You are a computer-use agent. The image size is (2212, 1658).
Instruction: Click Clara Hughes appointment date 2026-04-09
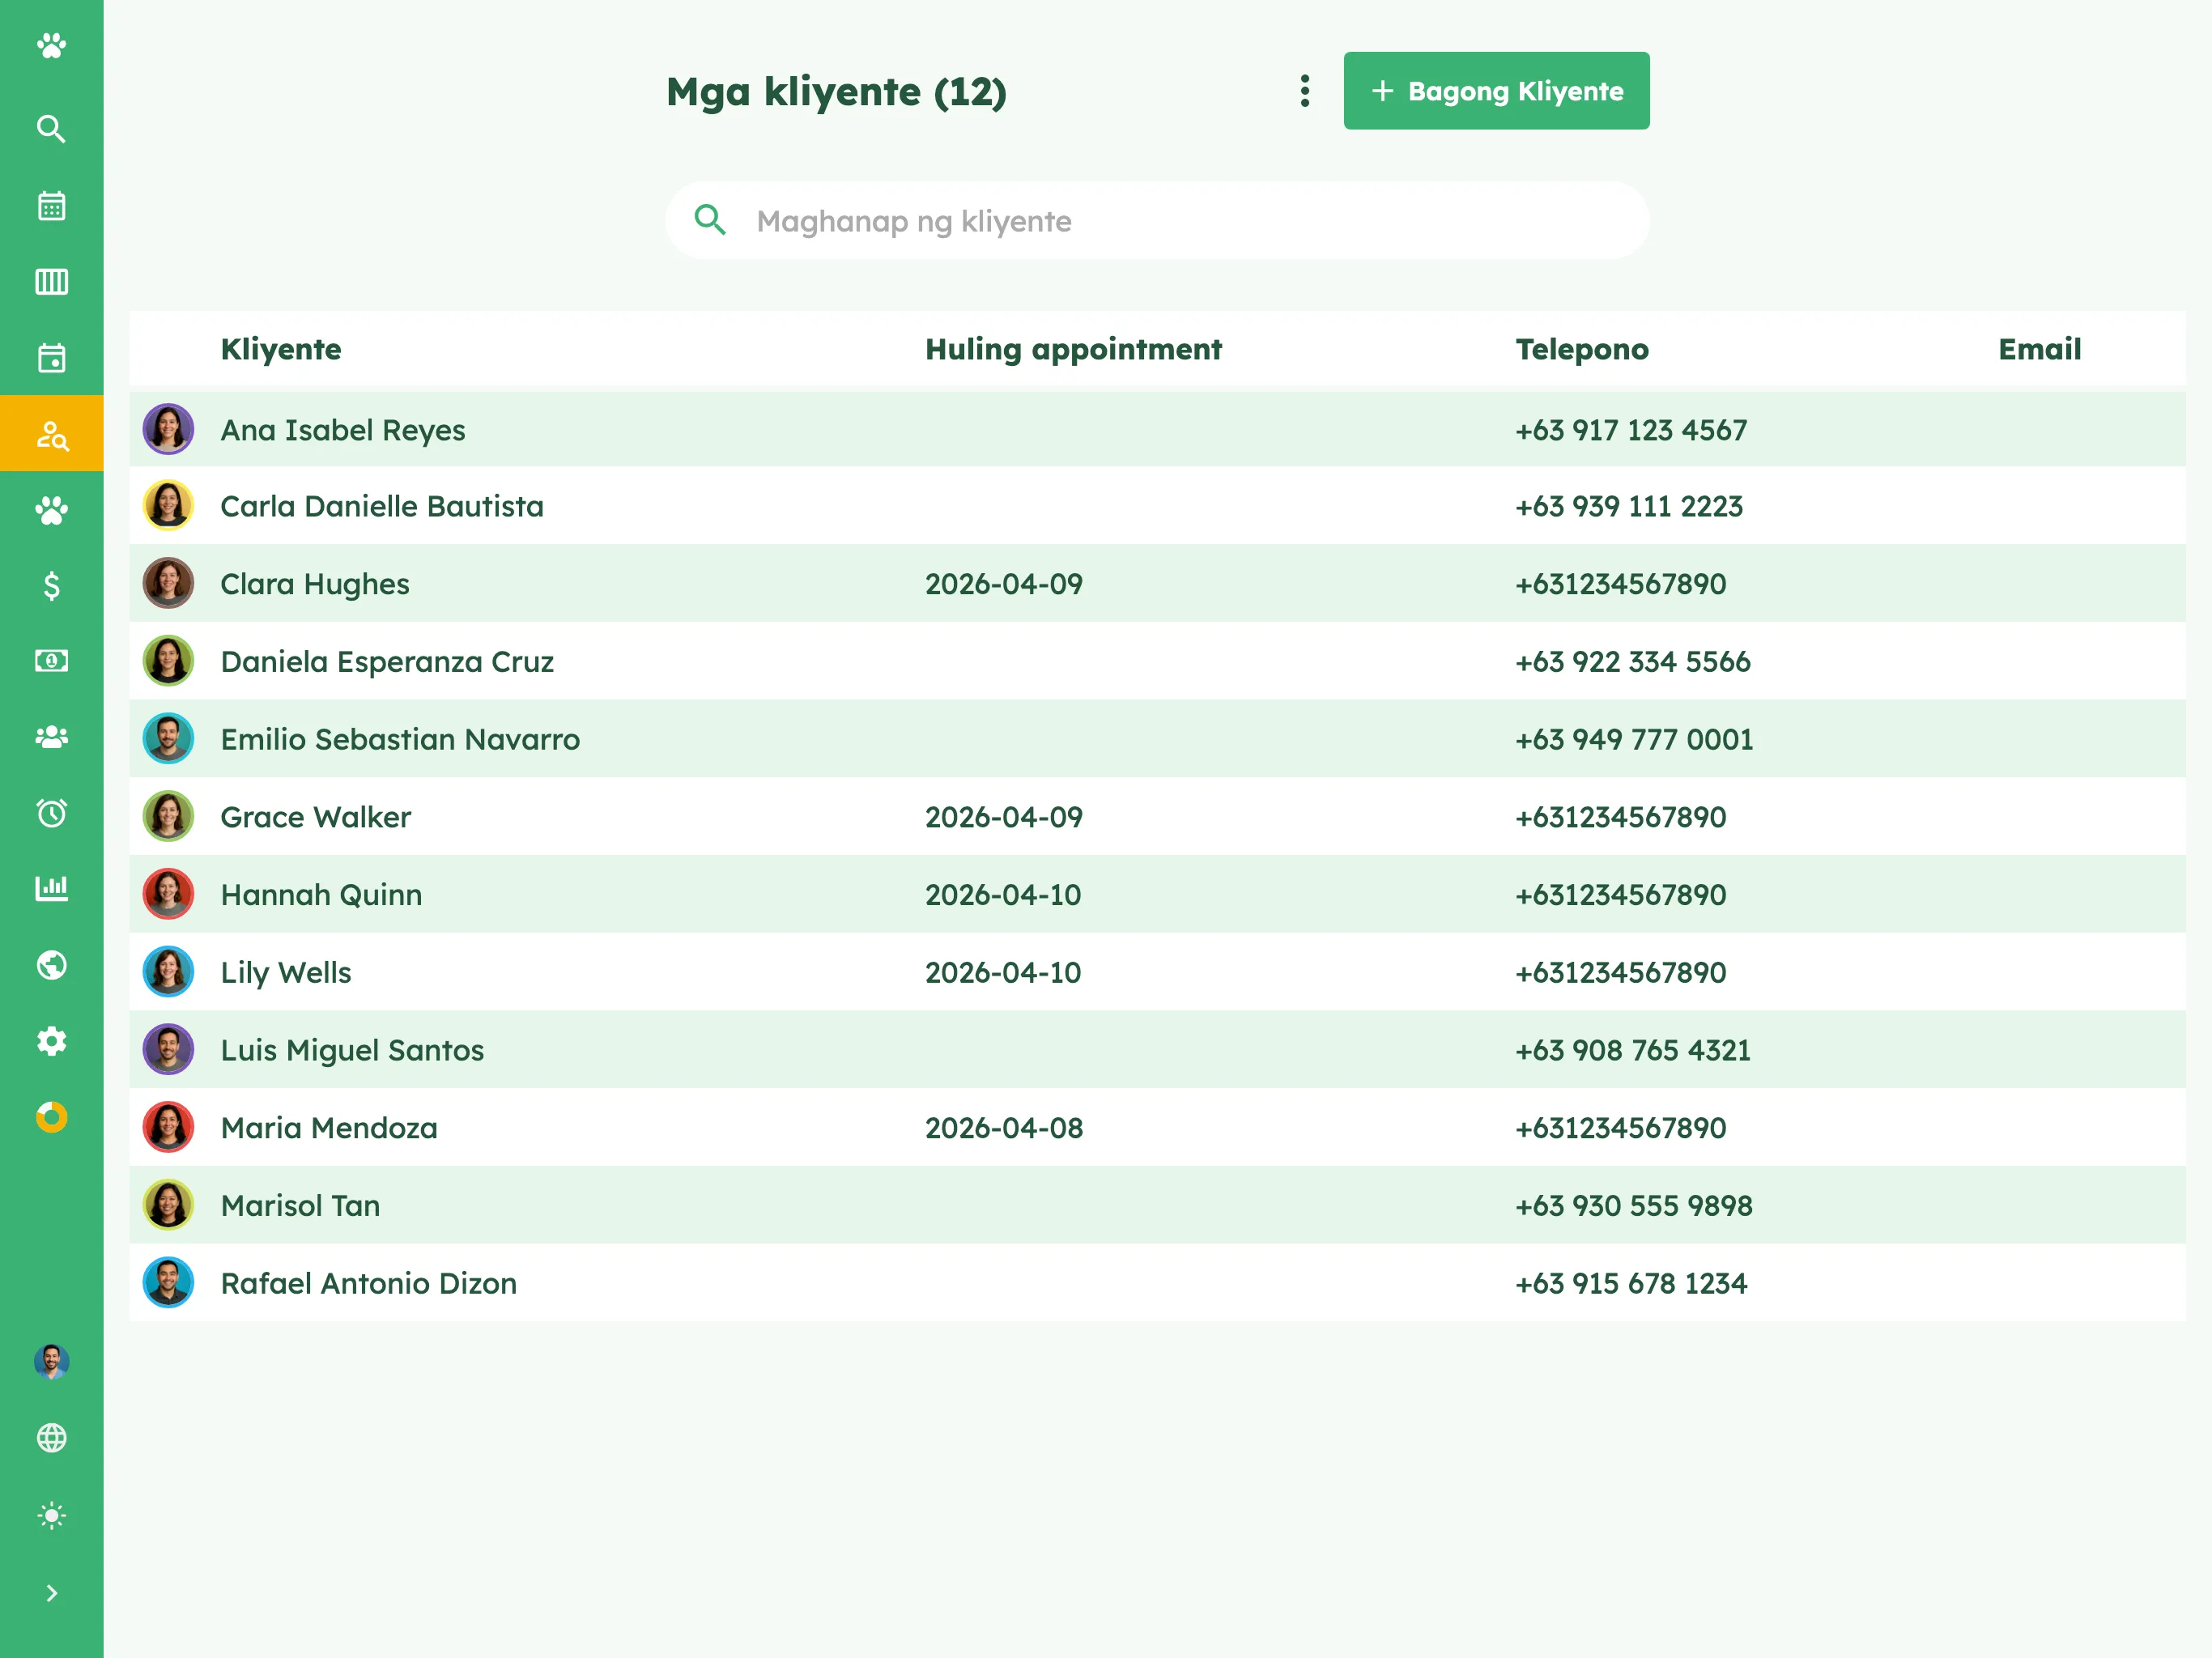click(x=1004, y=584)
